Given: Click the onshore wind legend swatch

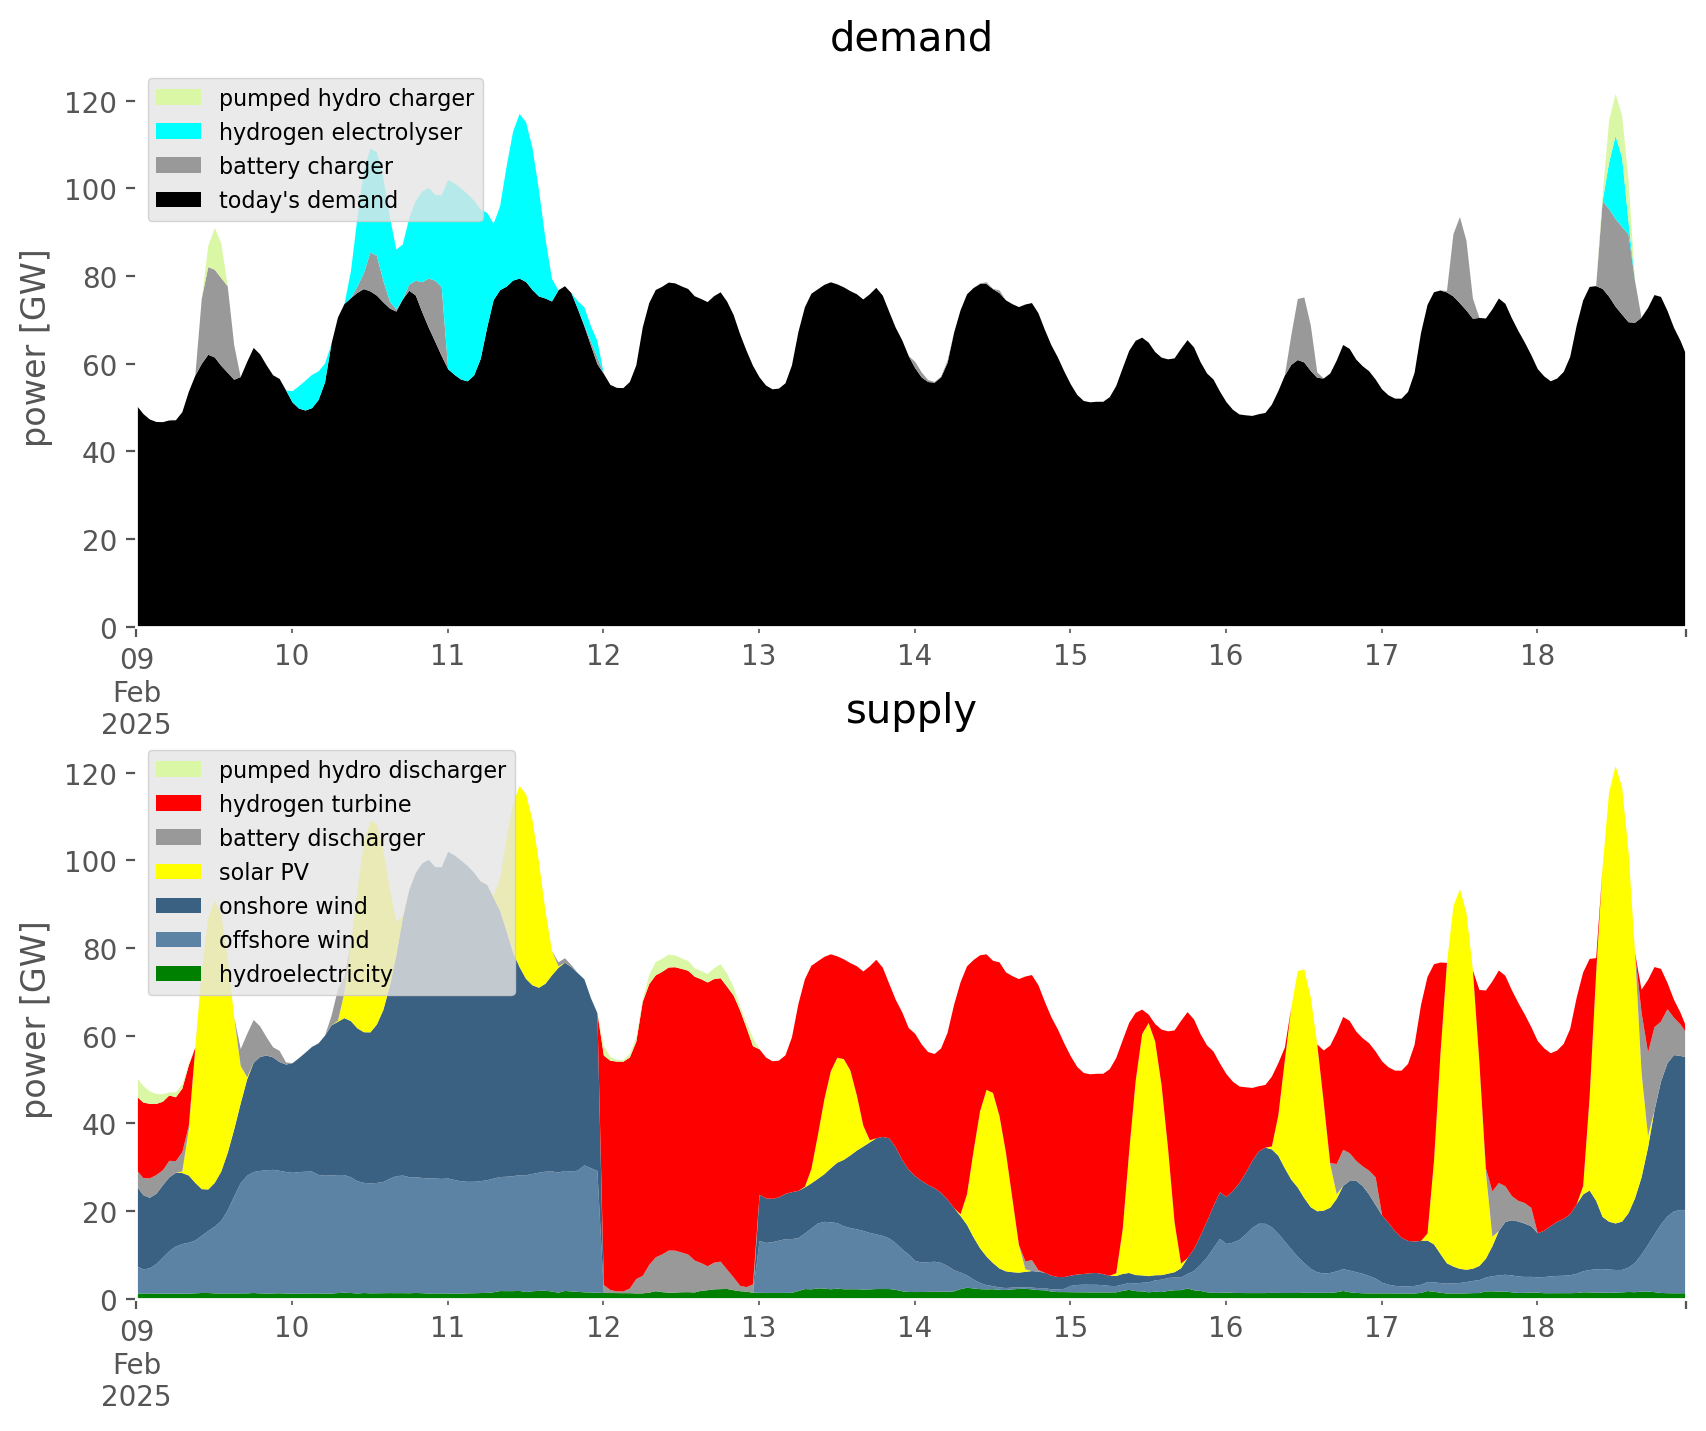Looking at the screenshot, I should 180,906.
